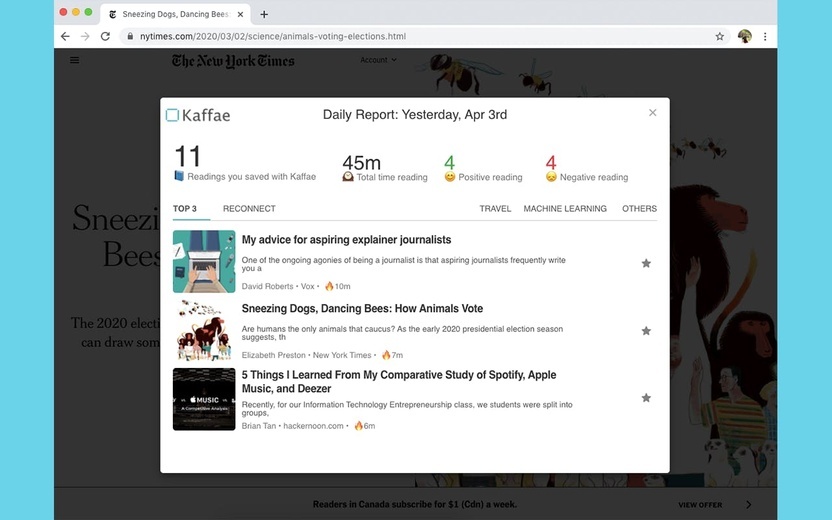
Task: Star the explainer journalists article
Action: pyautogui.click(x=646, y=263)
